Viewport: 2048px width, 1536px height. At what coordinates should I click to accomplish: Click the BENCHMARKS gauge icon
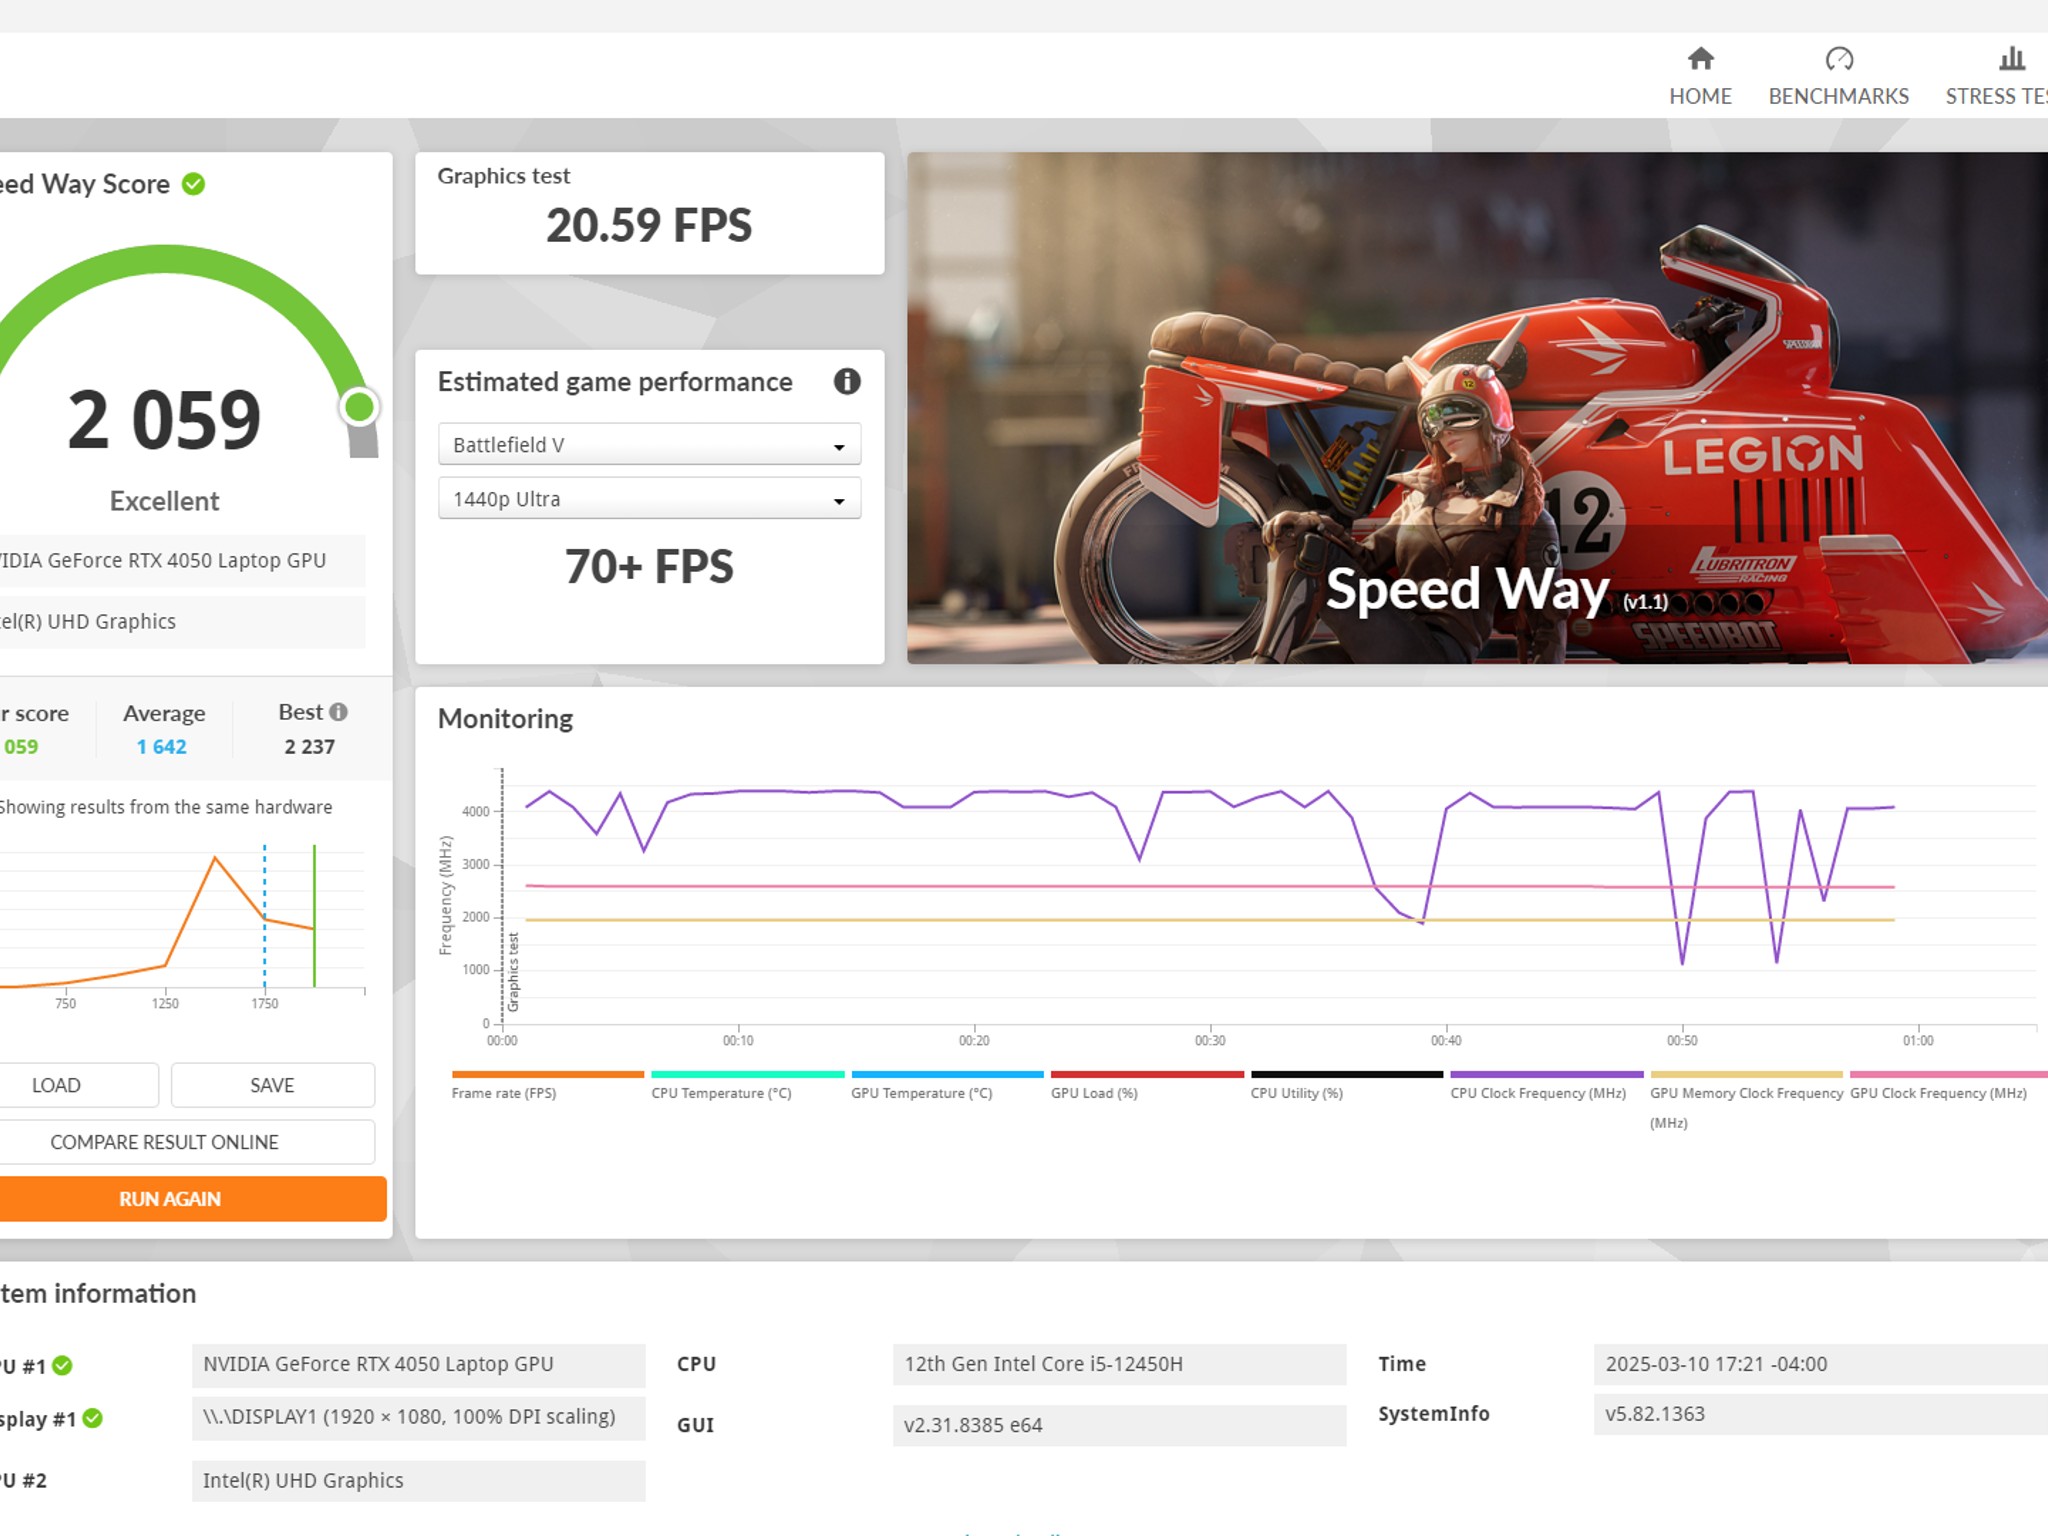tap(1838, 60)
